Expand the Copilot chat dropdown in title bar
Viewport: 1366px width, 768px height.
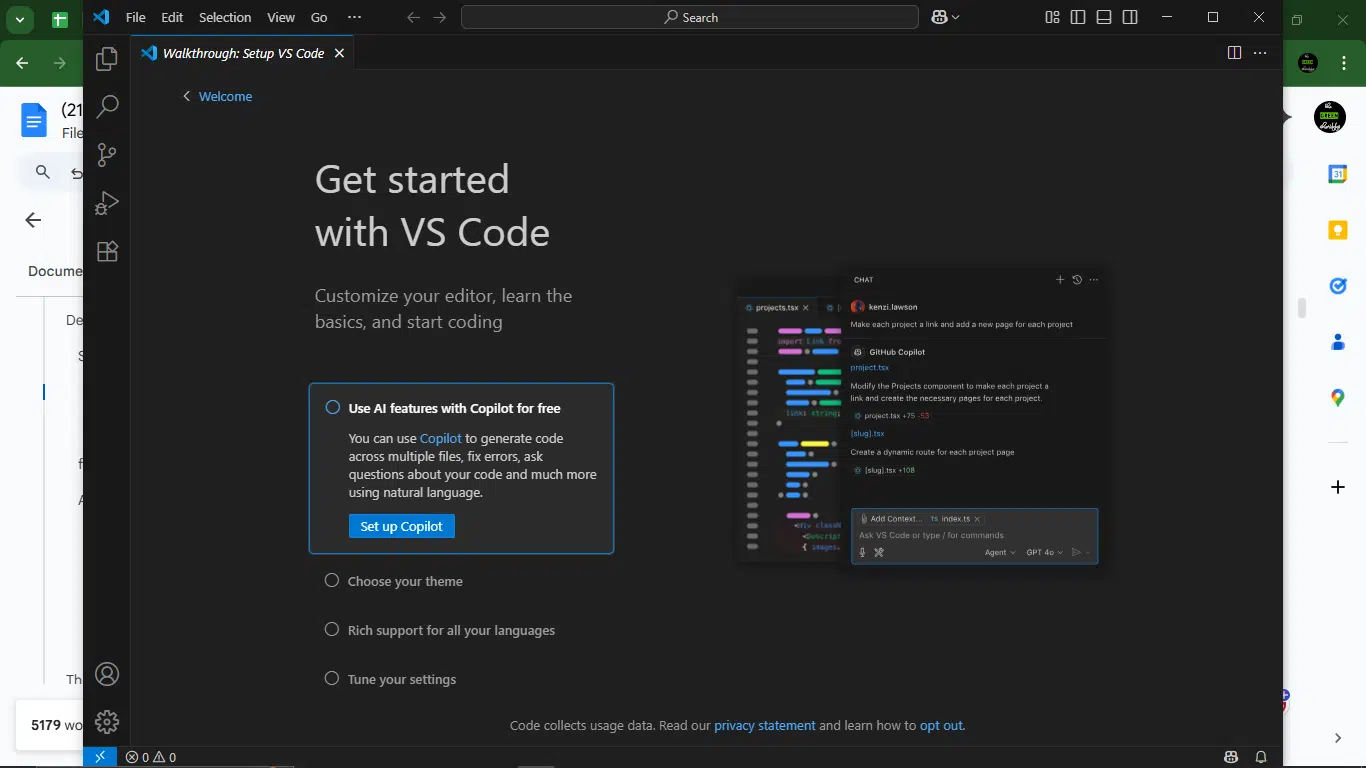pos(956,18)
